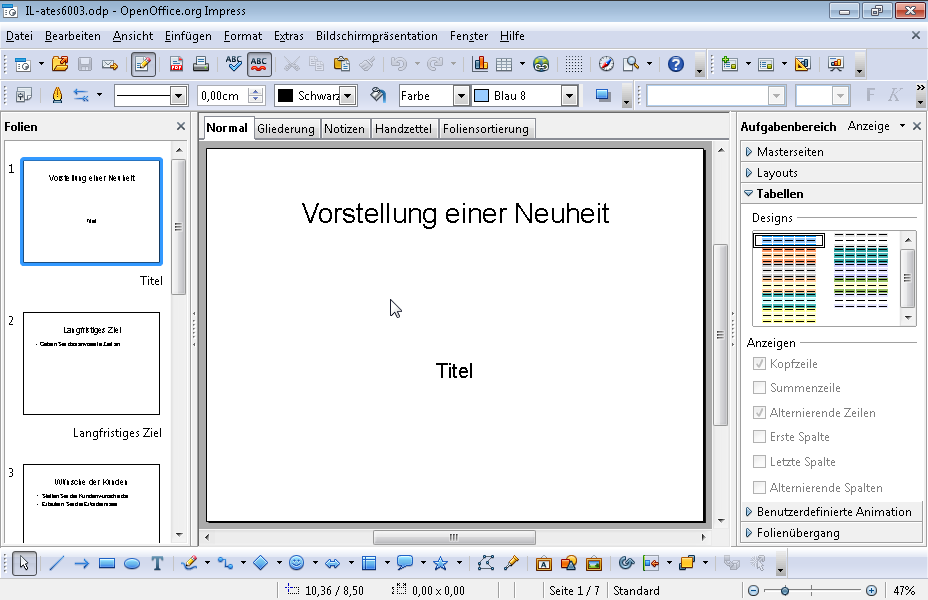928x600 pixels.
Task: Send document as e-mail icon
Action: tap(109, 64)
